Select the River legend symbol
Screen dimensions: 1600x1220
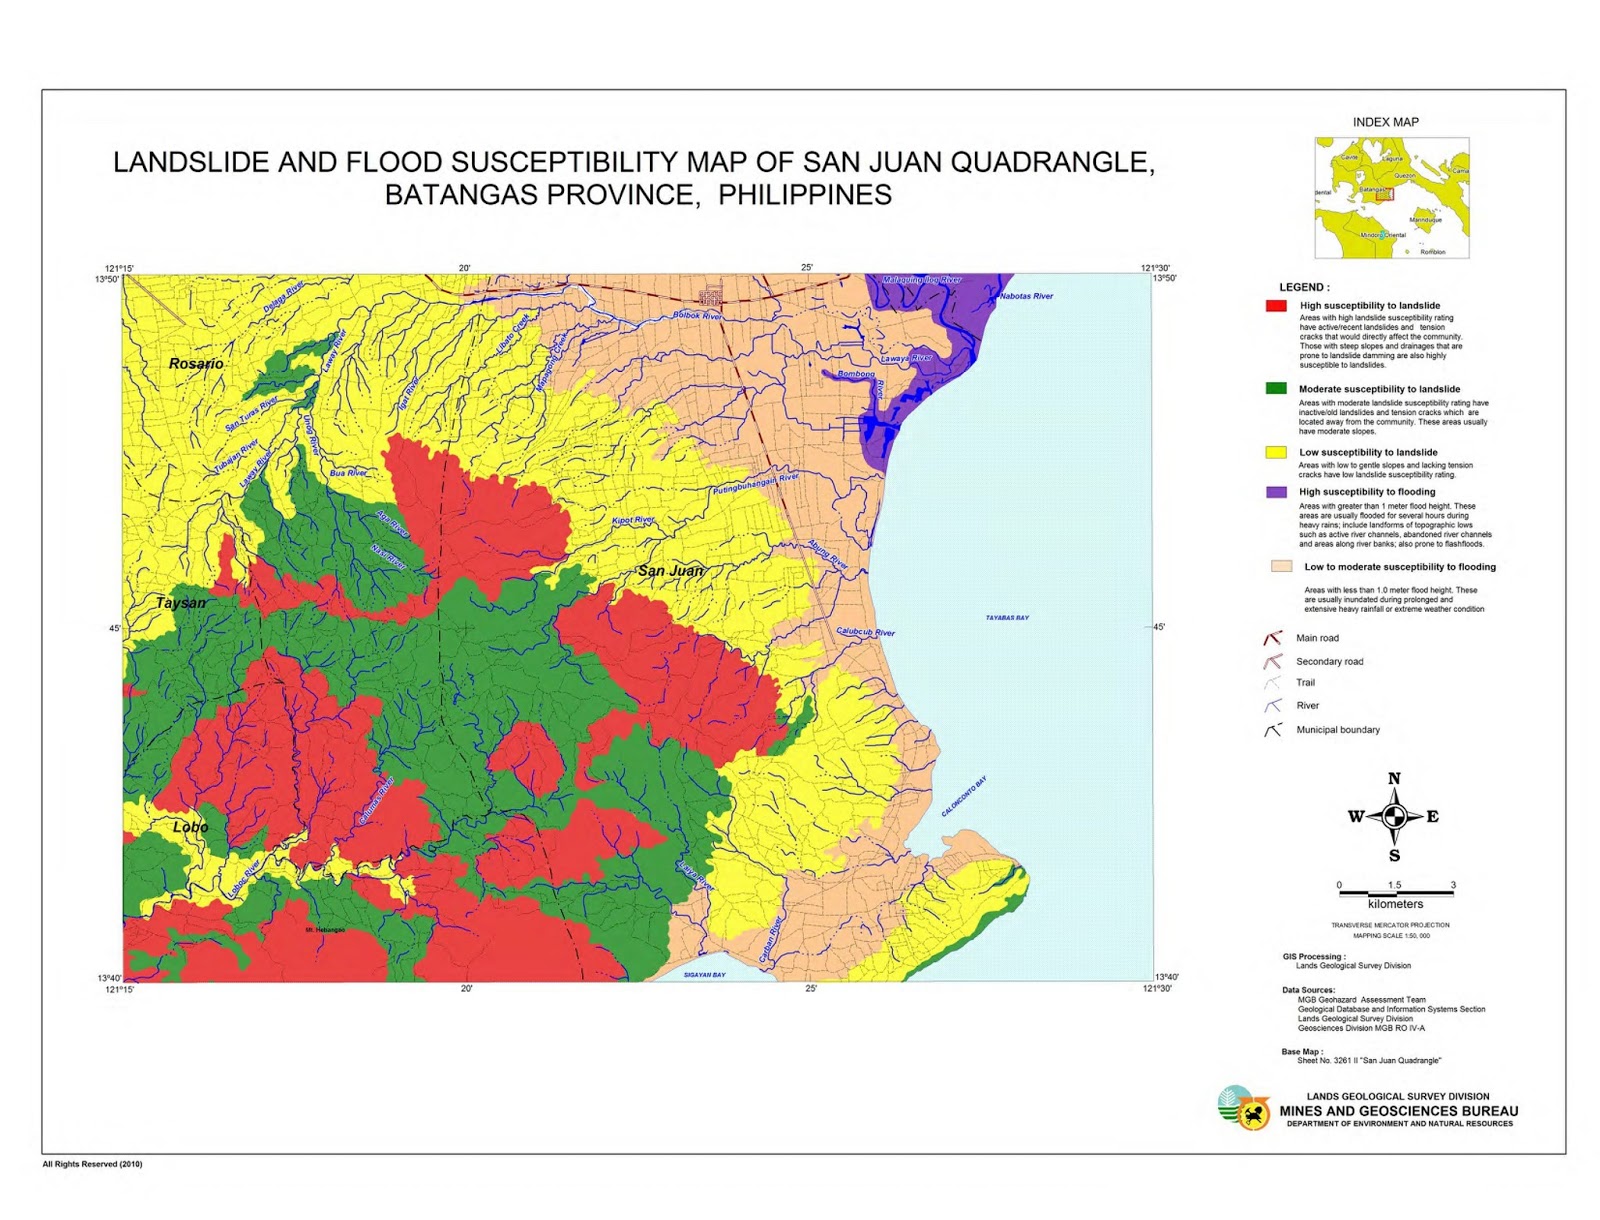(x=1272, y=705)
